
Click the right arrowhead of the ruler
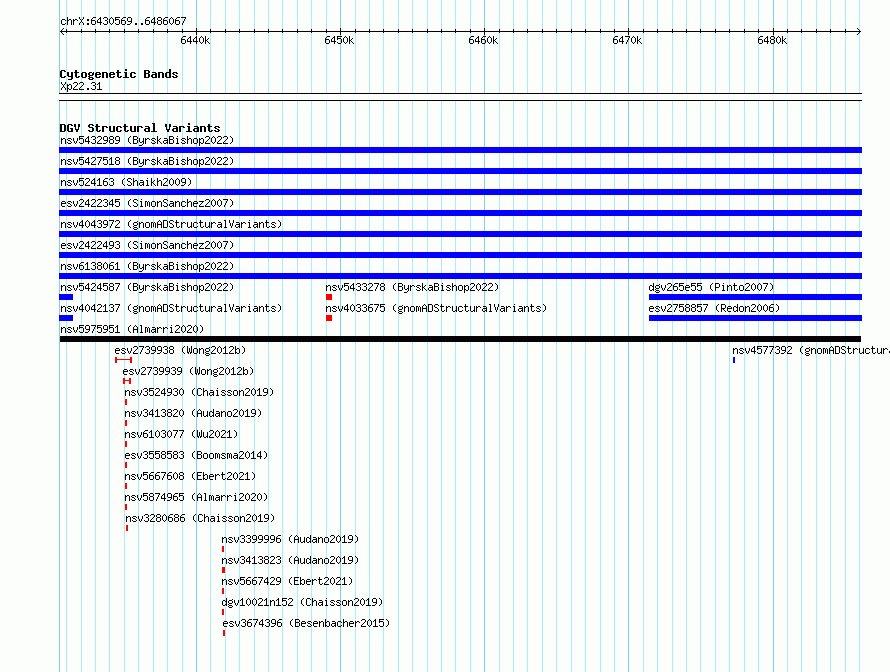click(859, 31)
